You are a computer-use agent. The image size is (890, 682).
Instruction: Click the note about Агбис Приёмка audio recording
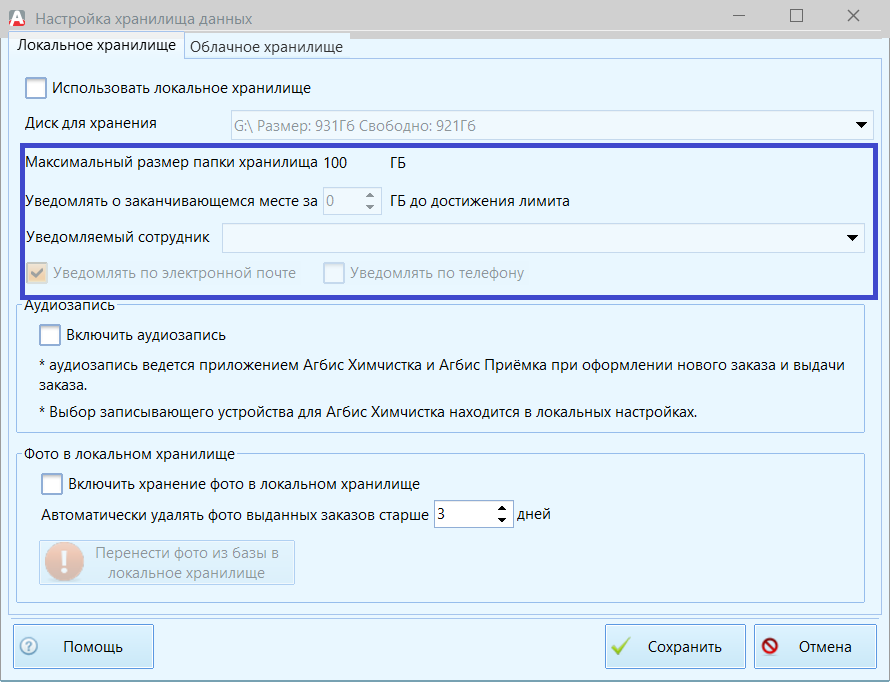pos(442,374)
